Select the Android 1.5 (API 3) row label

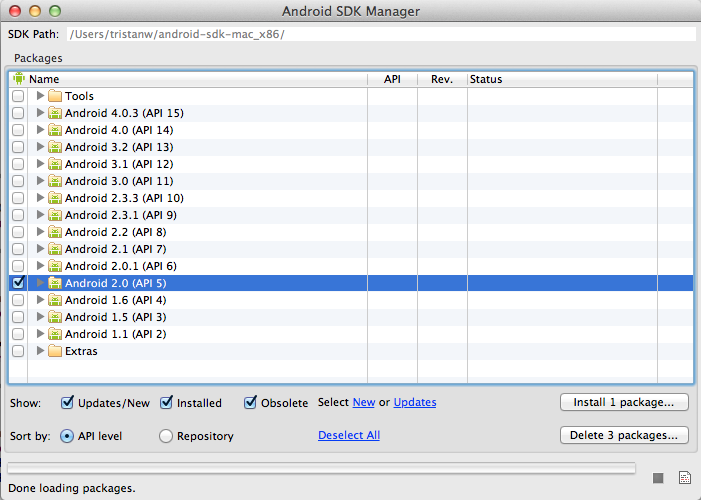(x=115, y=317)
